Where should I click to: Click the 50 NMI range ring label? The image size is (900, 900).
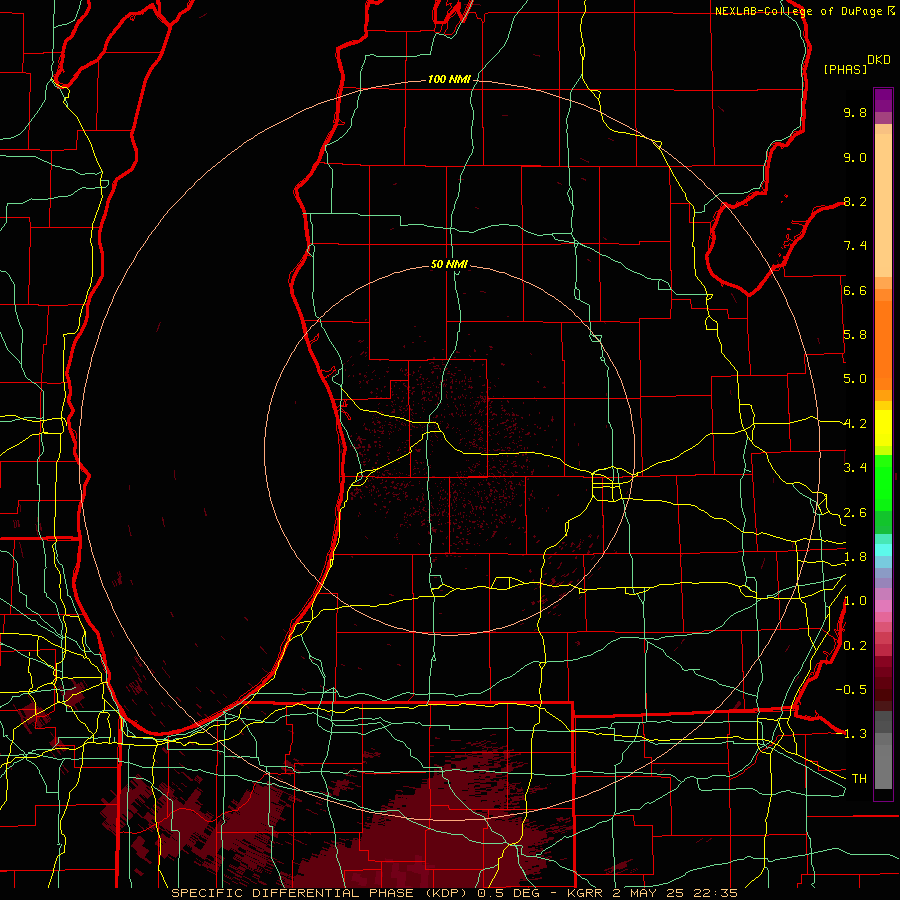449,264
